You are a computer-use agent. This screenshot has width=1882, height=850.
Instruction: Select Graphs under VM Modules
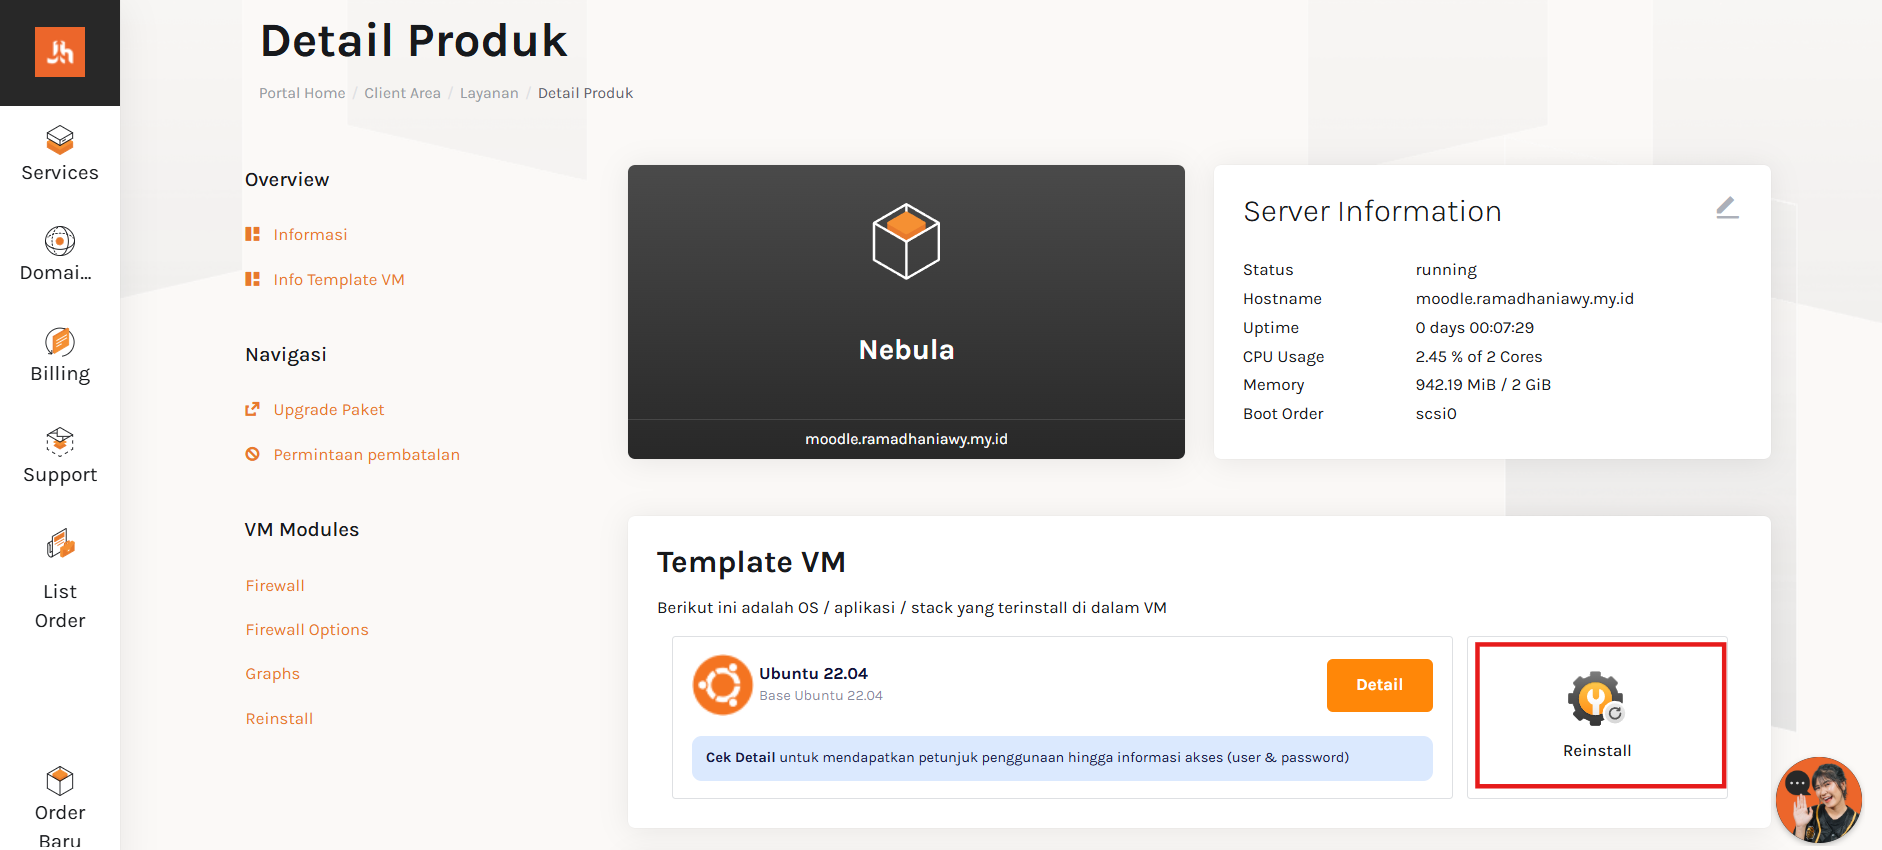point(272,673)
